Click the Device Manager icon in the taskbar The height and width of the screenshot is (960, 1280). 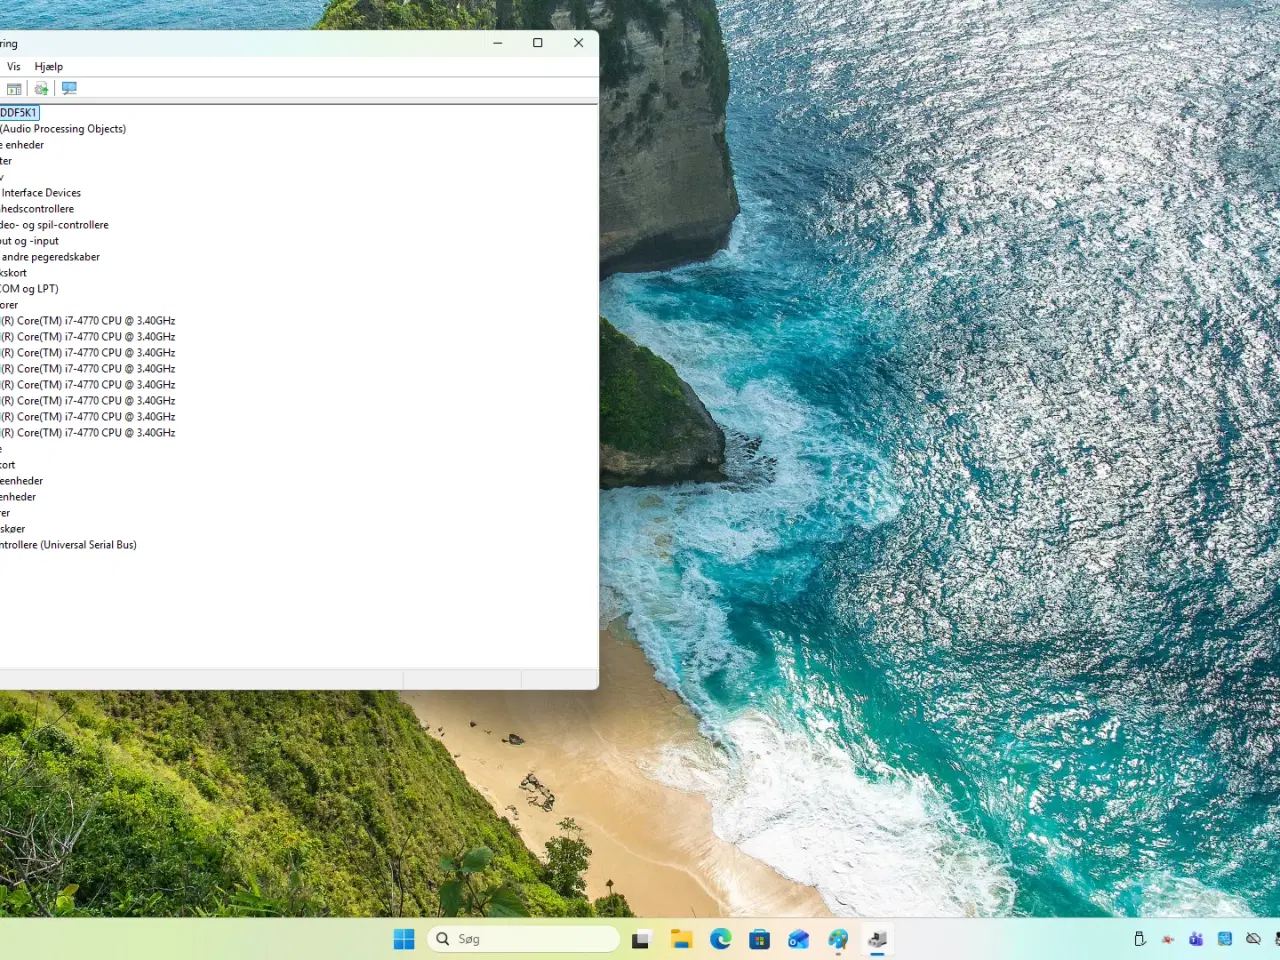pos(877,938)
